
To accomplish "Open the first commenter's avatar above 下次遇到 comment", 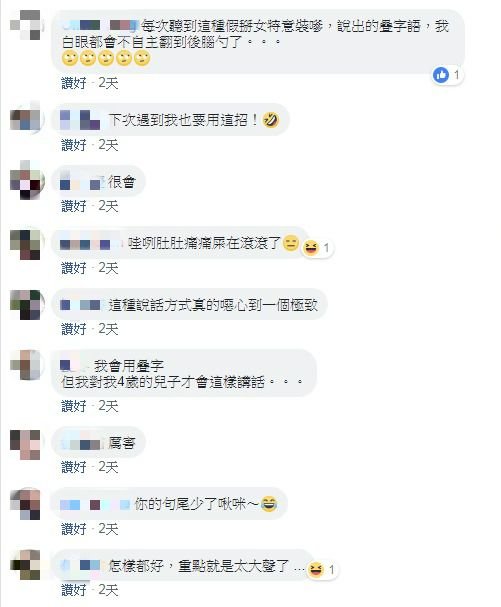I will [x=25, y=25].
